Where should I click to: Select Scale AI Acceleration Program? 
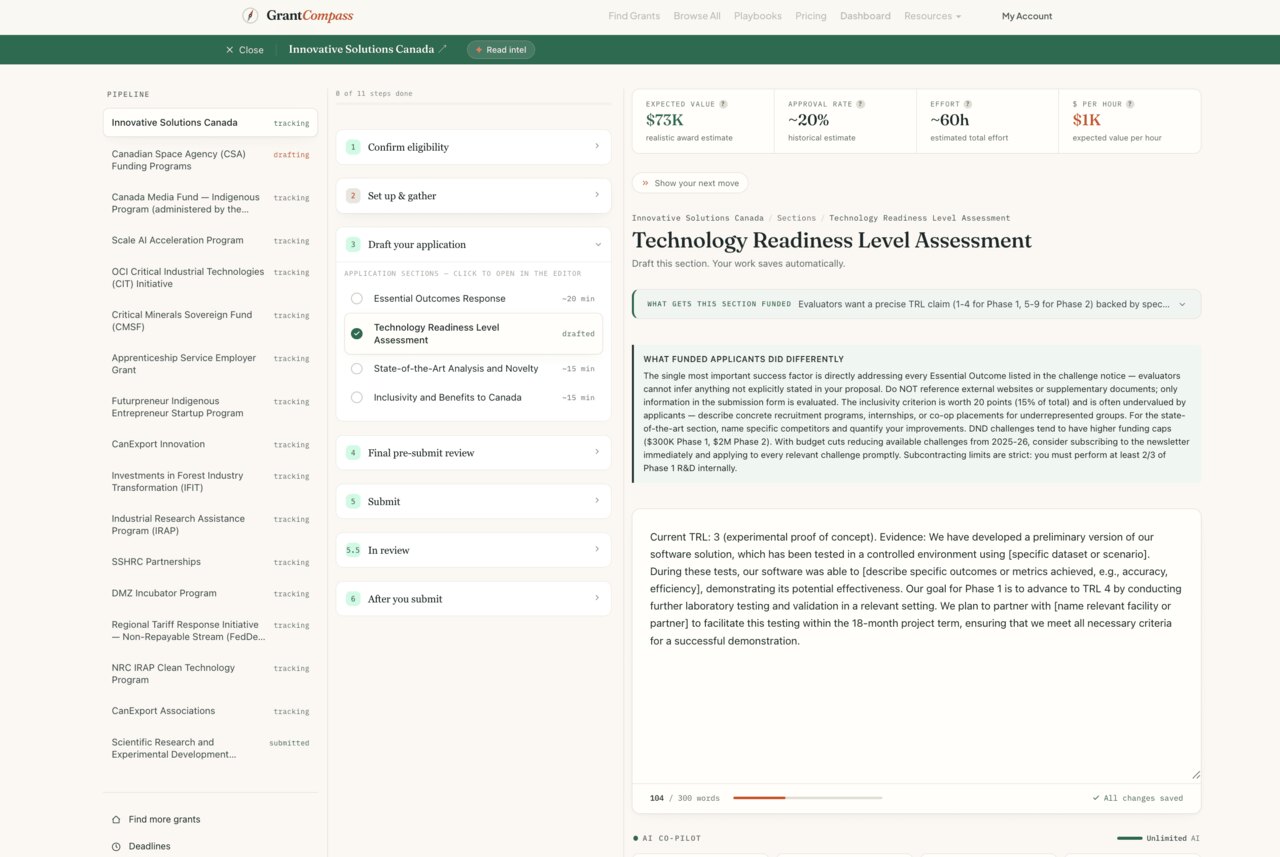(x=210, y=240)
